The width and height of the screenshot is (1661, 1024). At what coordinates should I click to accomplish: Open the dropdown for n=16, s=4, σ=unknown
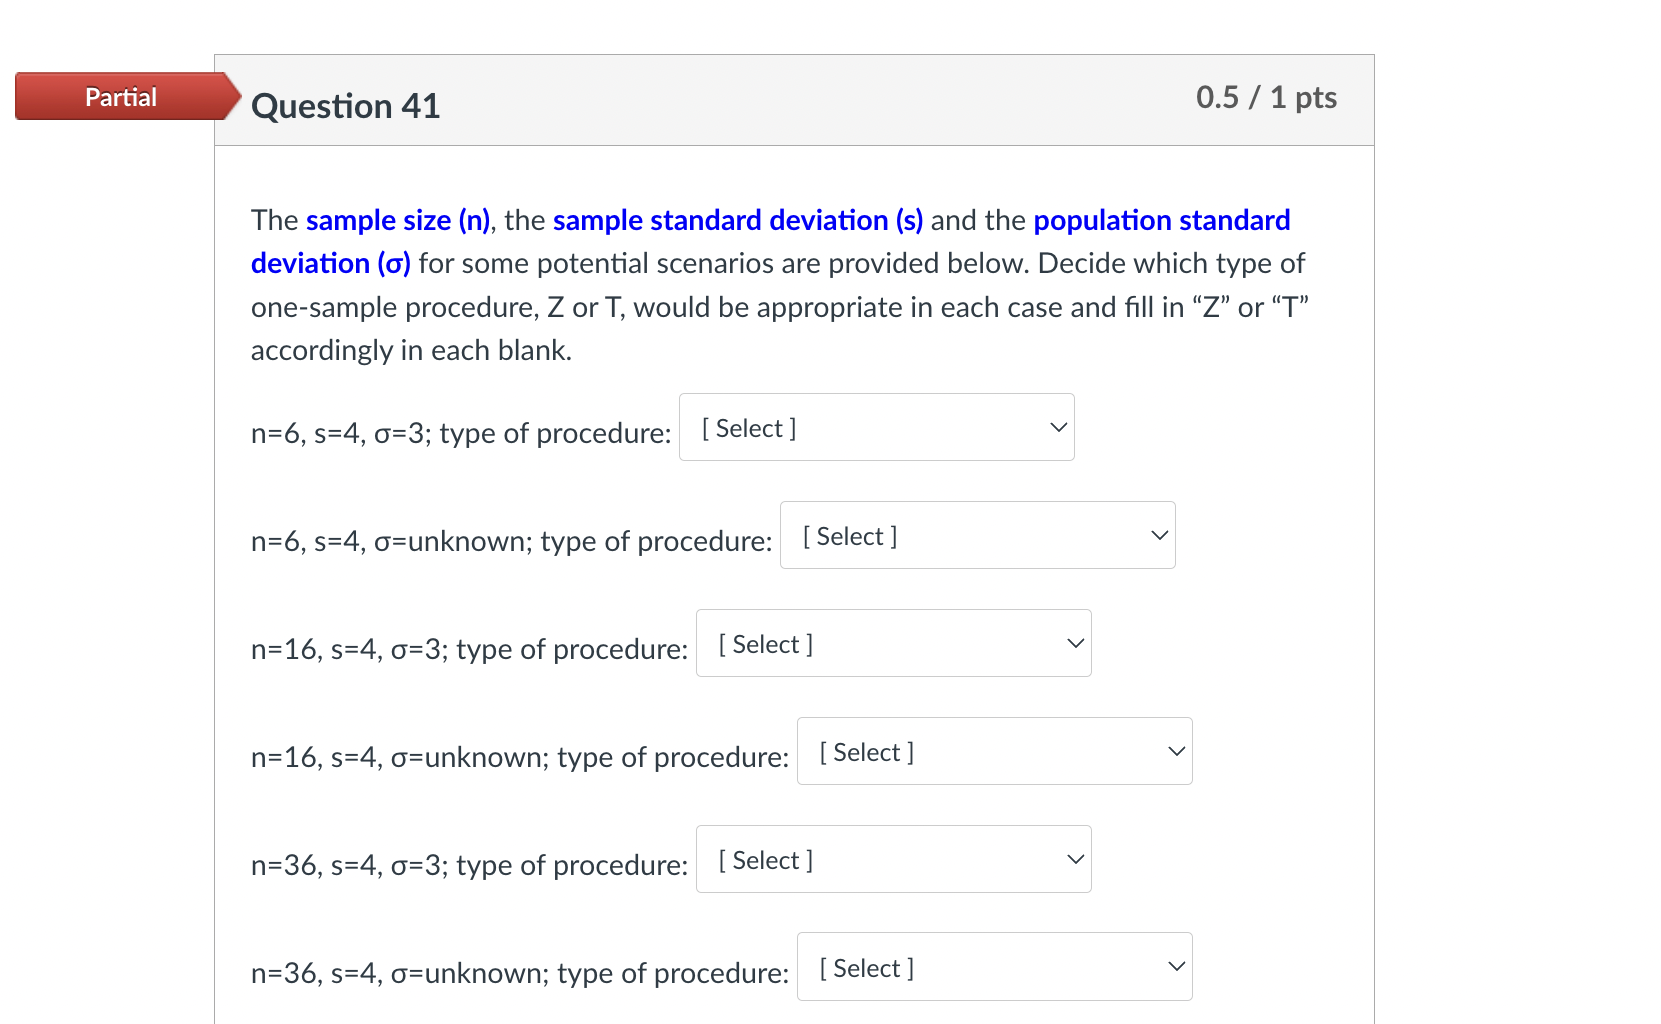(994, 751)
